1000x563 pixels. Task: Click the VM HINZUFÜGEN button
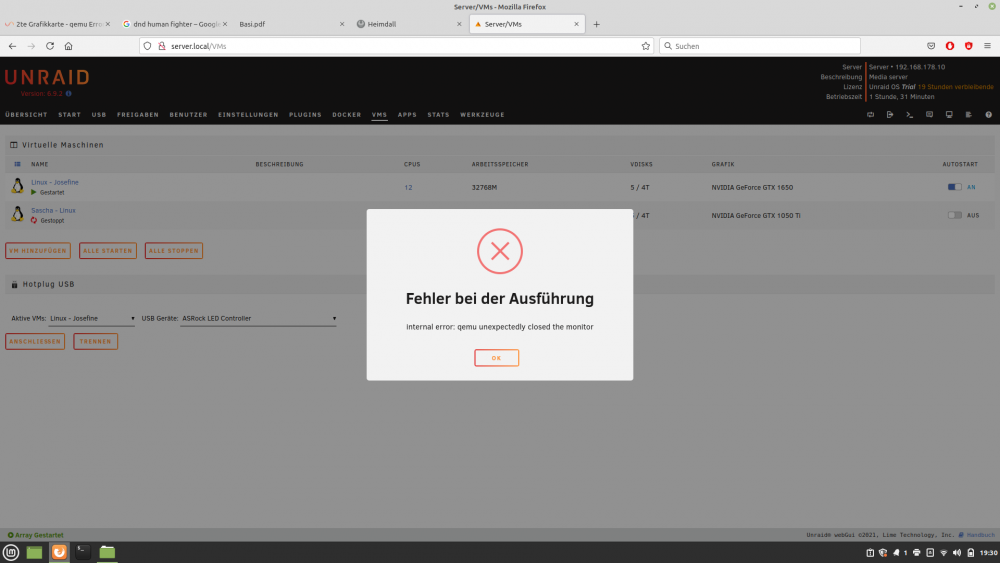38,251
